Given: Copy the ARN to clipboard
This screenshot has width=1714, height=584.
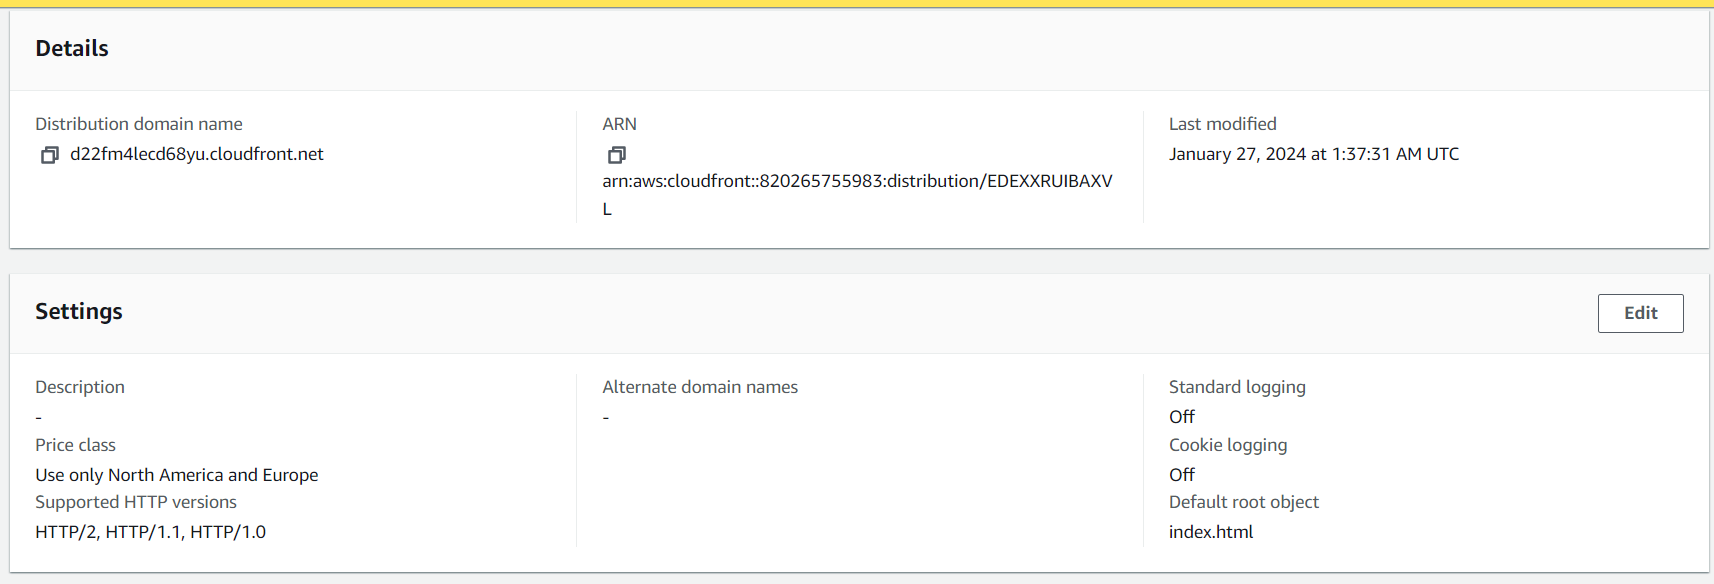Looking at the screenshot, I should [617, 155].
